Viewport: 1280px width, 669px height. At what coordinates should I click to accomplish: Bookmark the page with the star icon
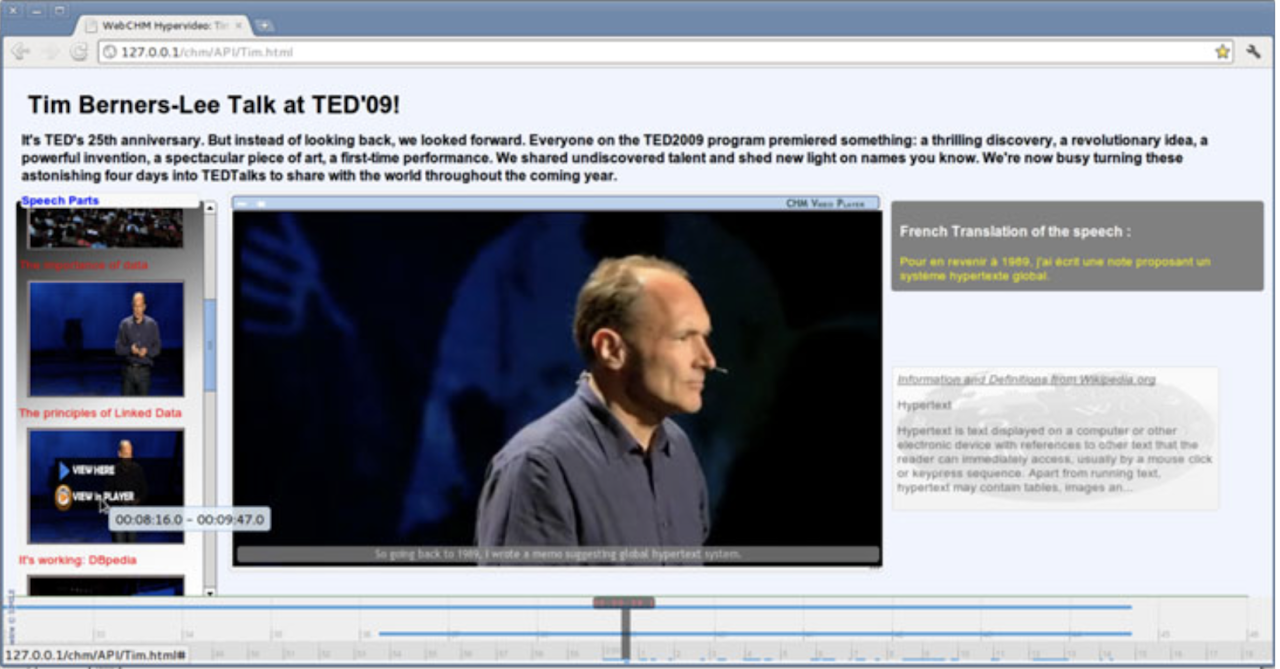[x=1222, y=52]
